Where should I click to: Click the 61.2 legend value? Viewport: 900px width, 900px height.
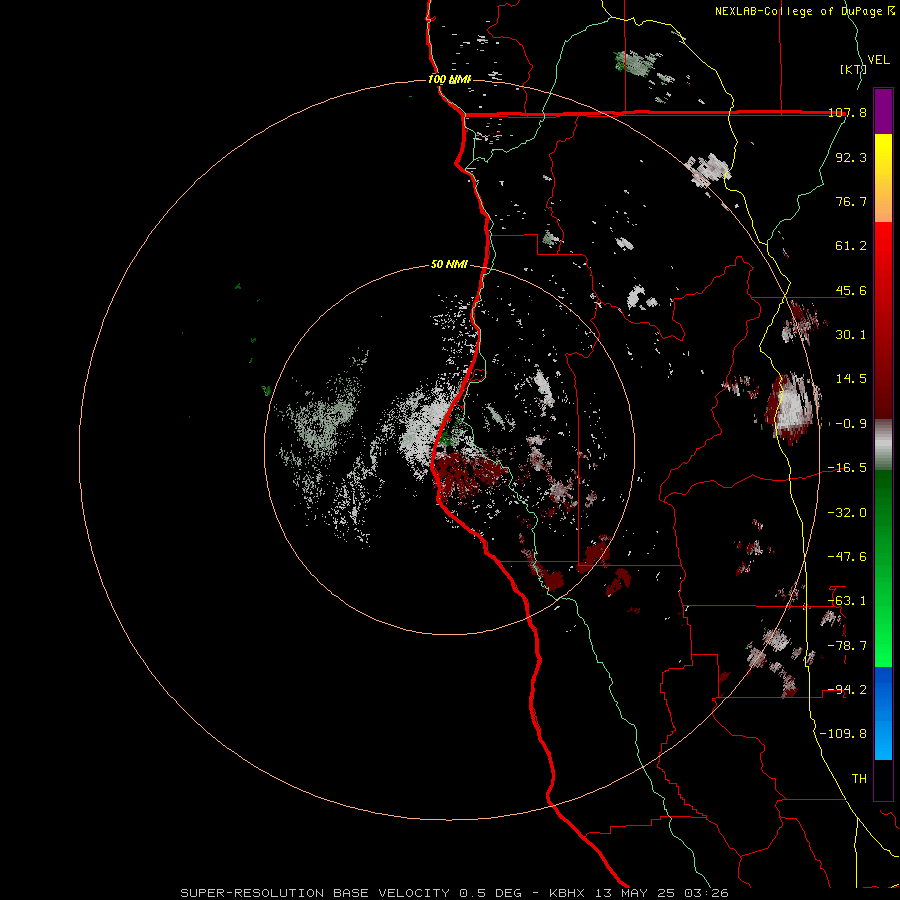[x=851, y=246]
